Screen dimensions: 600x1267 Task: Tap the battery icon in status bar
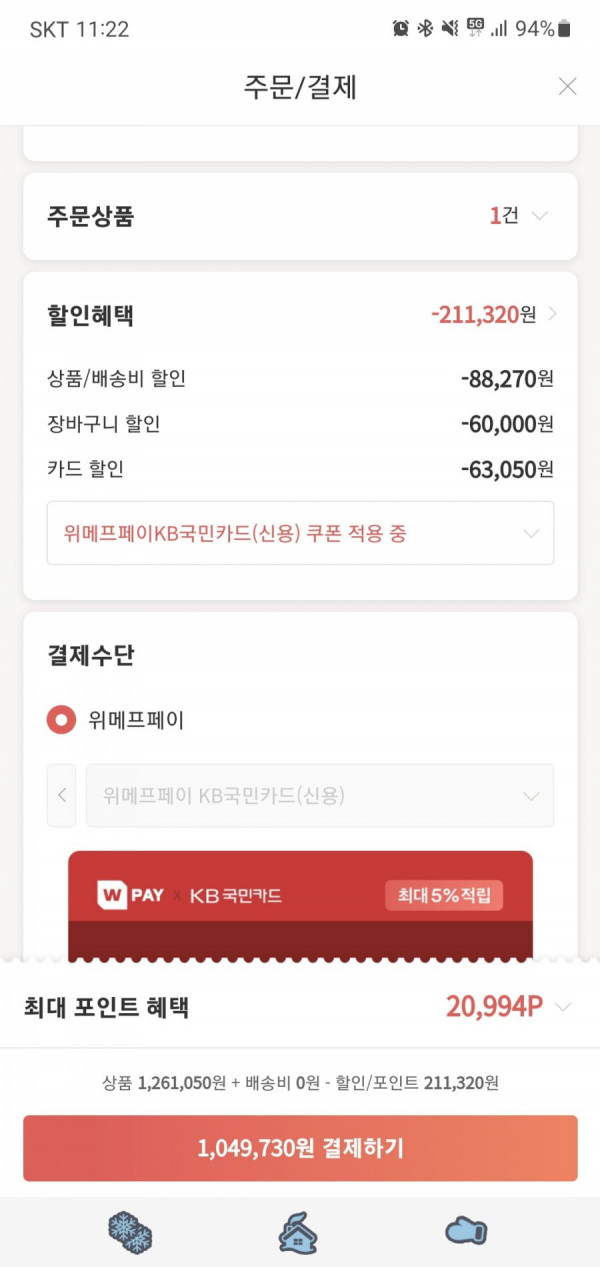pos(565,29)
